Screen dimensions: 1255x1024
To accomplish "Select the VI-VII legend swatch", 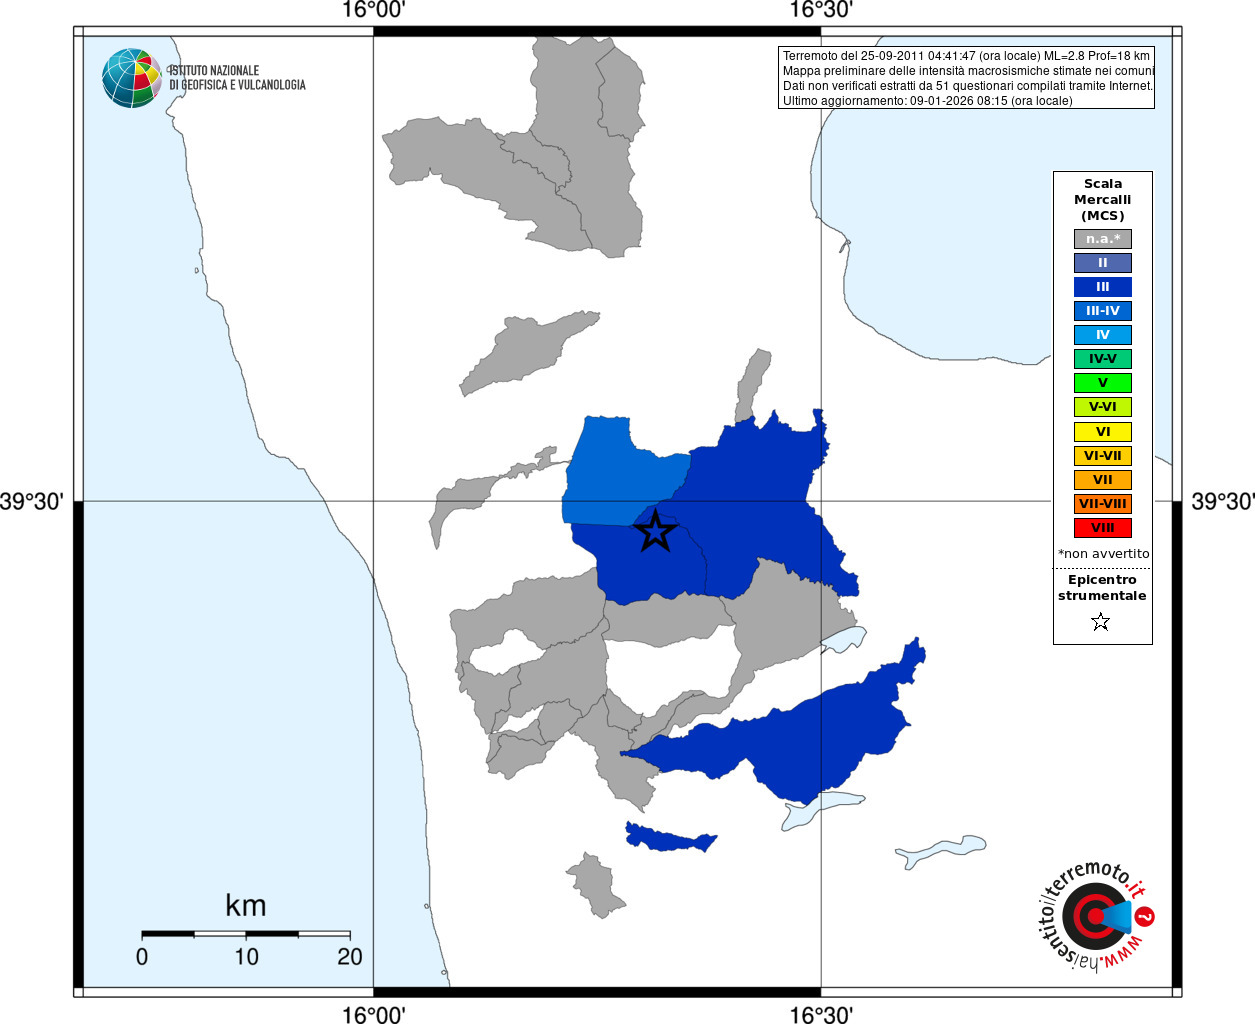I will 1103,456.
